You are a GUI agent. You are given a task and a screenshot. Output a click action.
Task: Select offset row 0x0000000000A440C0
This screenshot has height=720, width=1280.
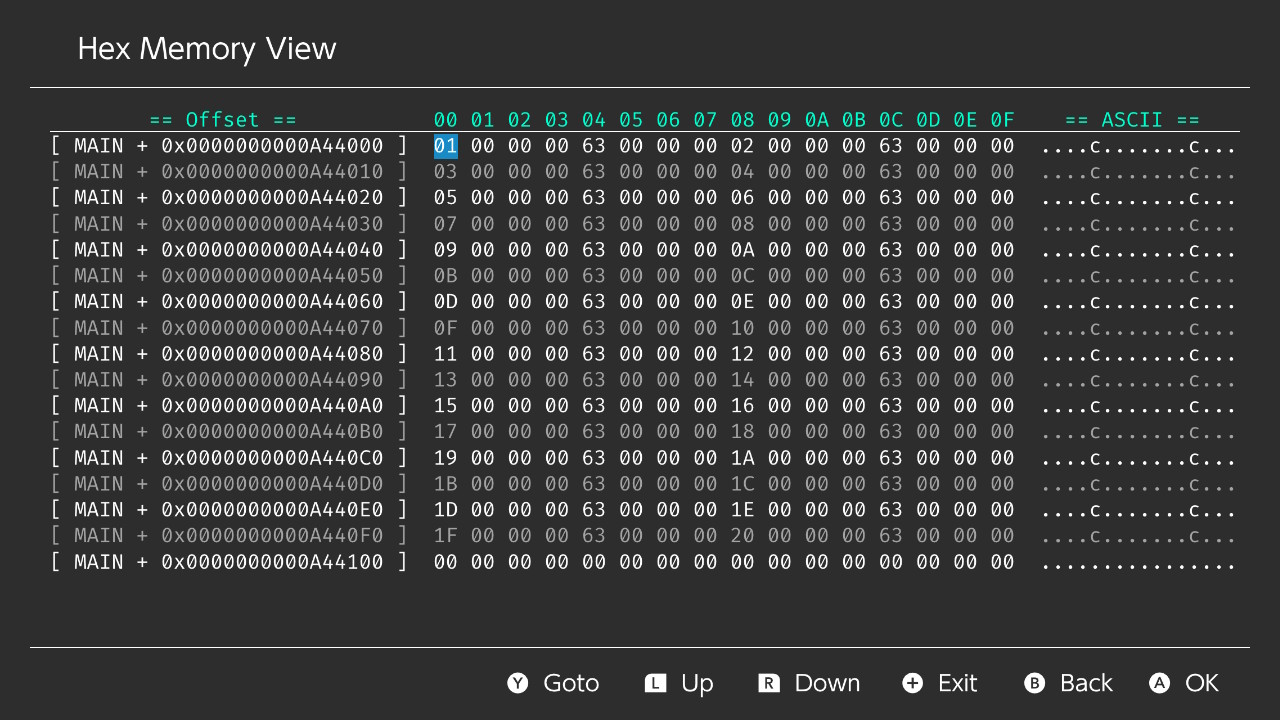[x=229, y=458]
